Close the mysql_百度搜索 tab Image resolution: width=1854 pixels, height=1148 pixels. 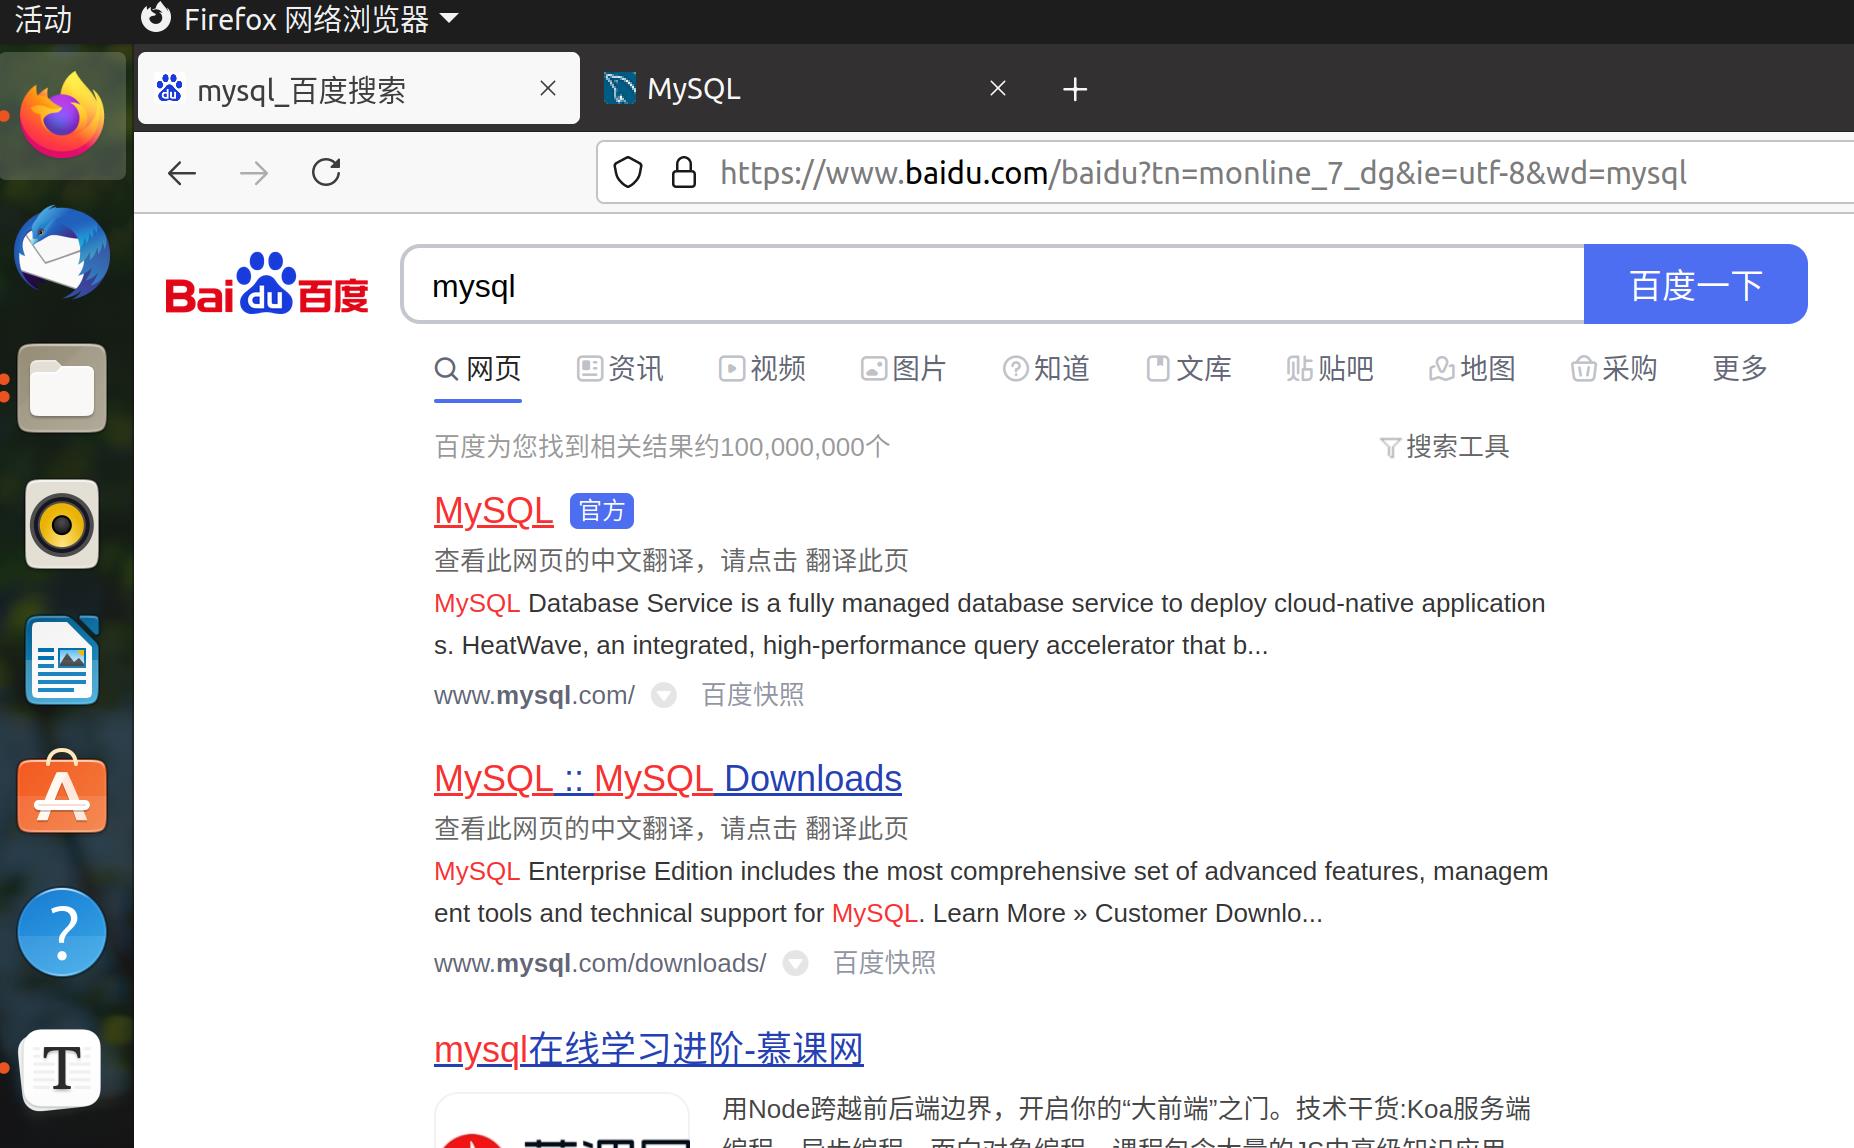tap(548, 88)
